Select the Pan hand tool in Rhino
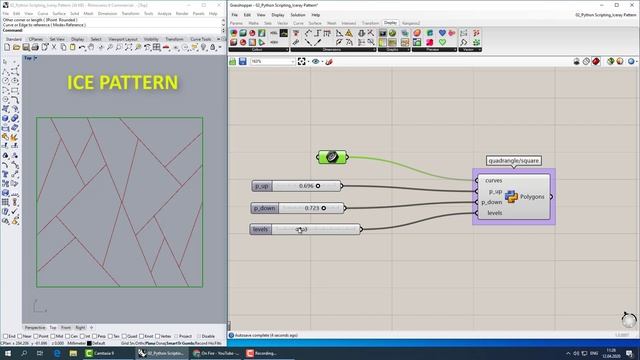The width and height of the screenshot is (640, 360). [x=91, y=47]
